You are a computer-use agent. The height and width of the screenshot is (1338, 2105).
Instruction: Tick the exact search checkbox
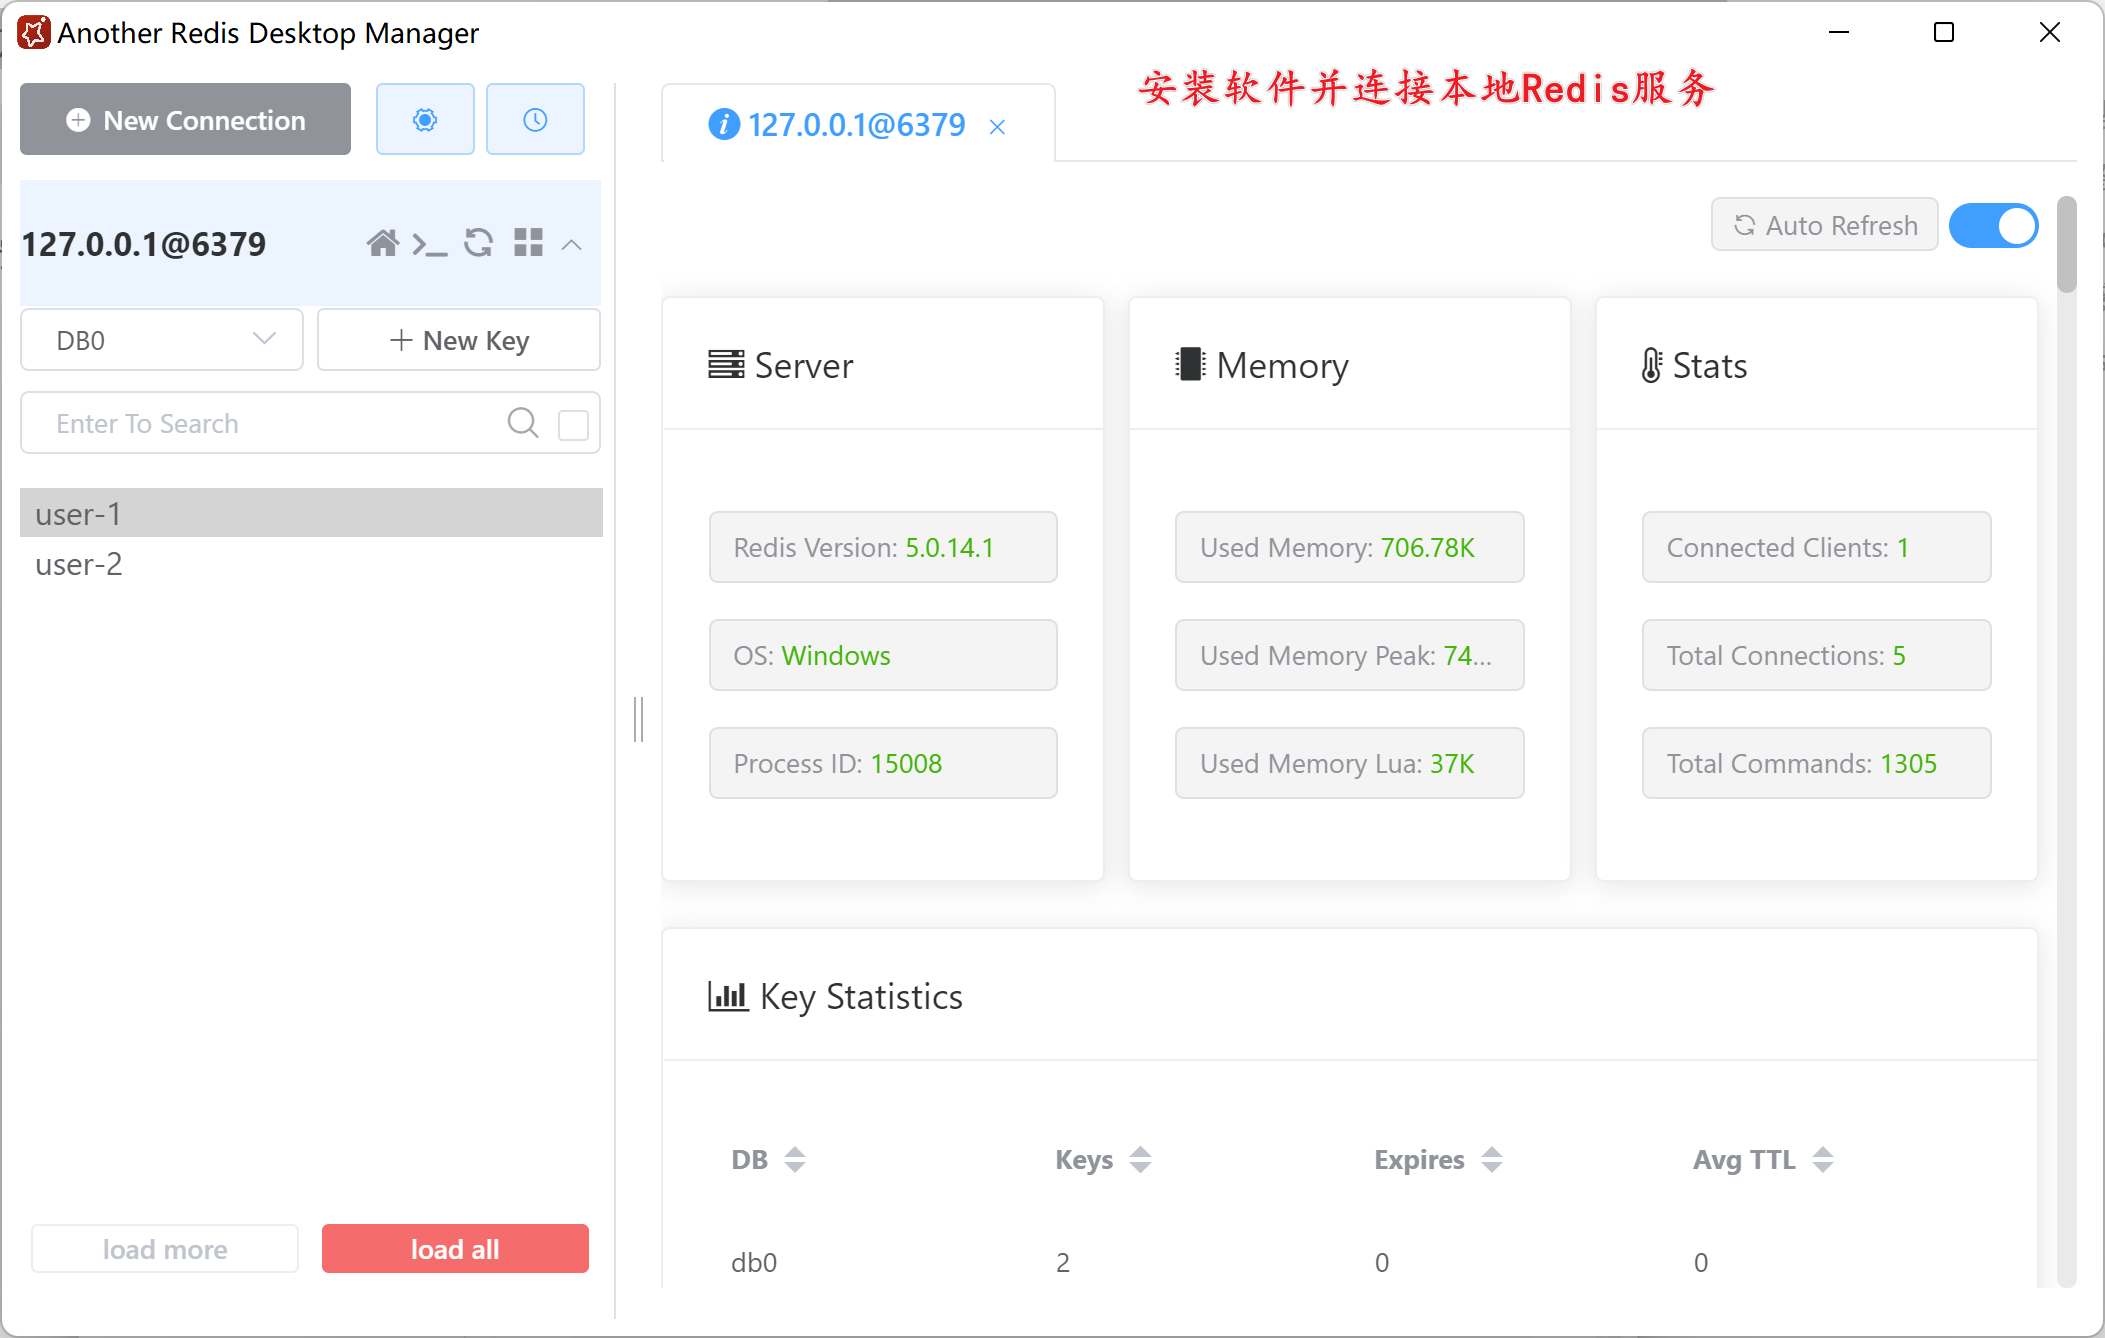(573, 424)
